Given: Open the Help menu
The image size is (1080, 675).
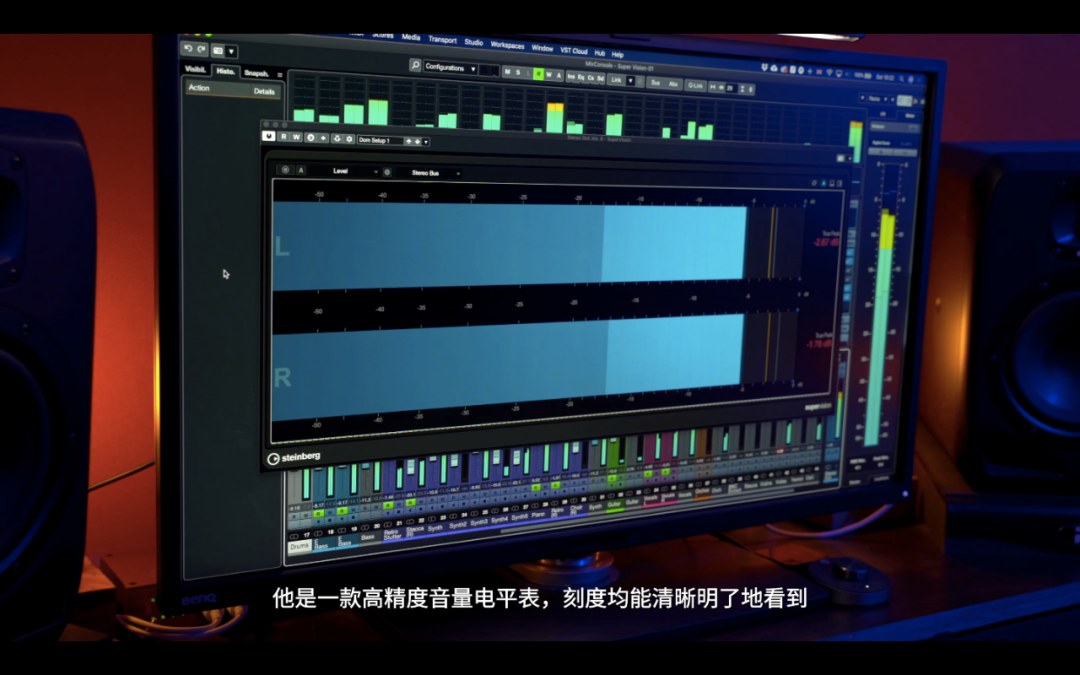Looking at the screenshot, I should pyautogui.click(x=617, y=54).
